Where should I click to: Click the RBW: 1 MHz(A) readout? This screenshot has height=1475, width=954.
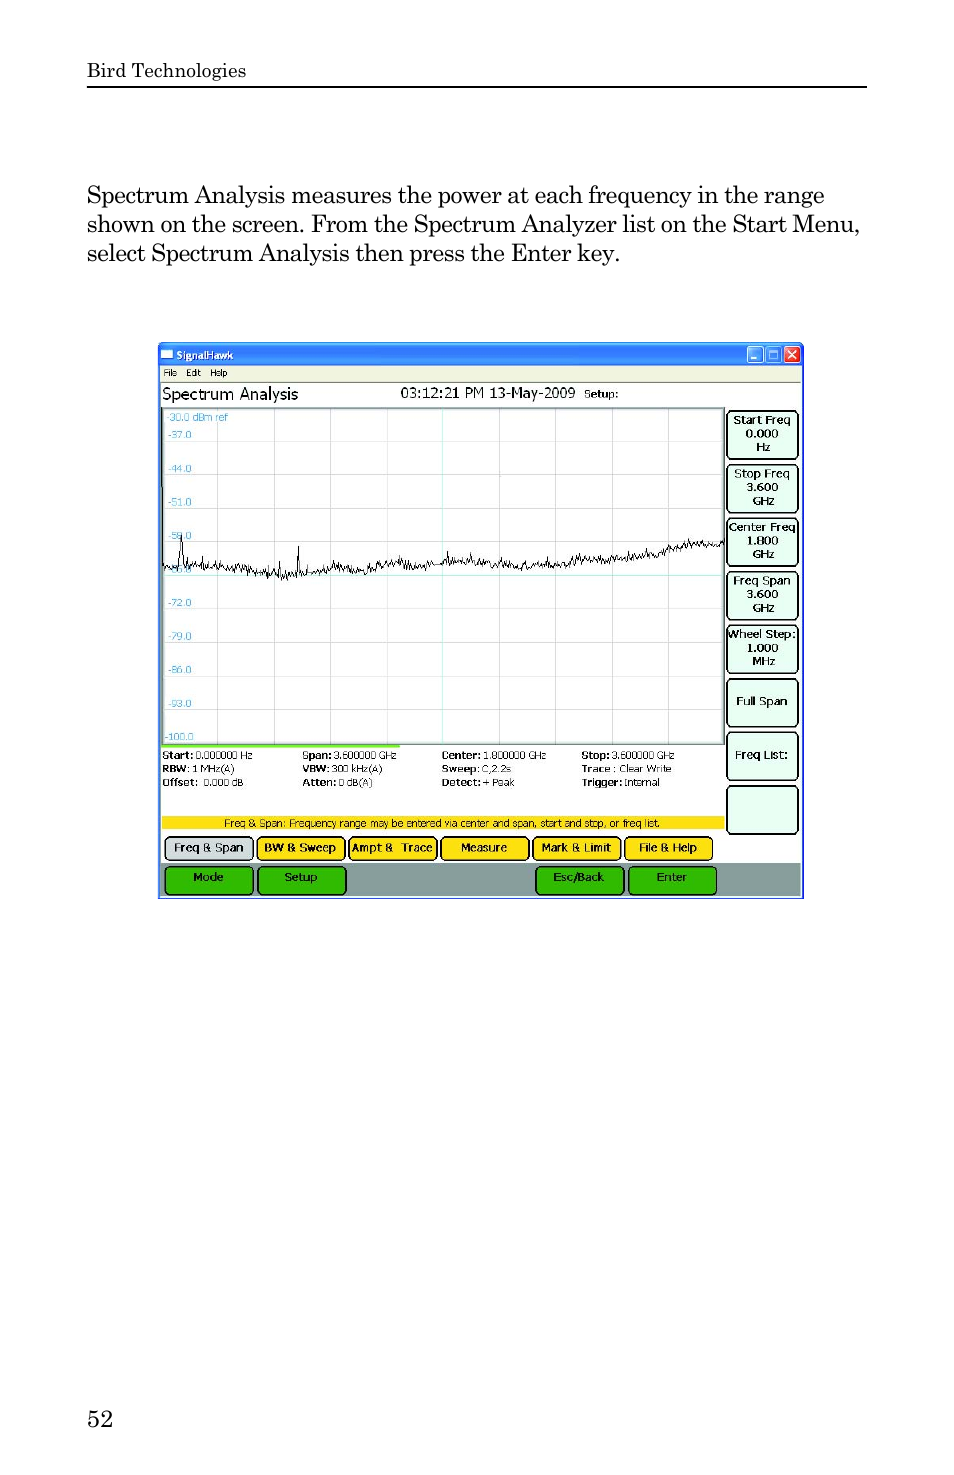198,769
